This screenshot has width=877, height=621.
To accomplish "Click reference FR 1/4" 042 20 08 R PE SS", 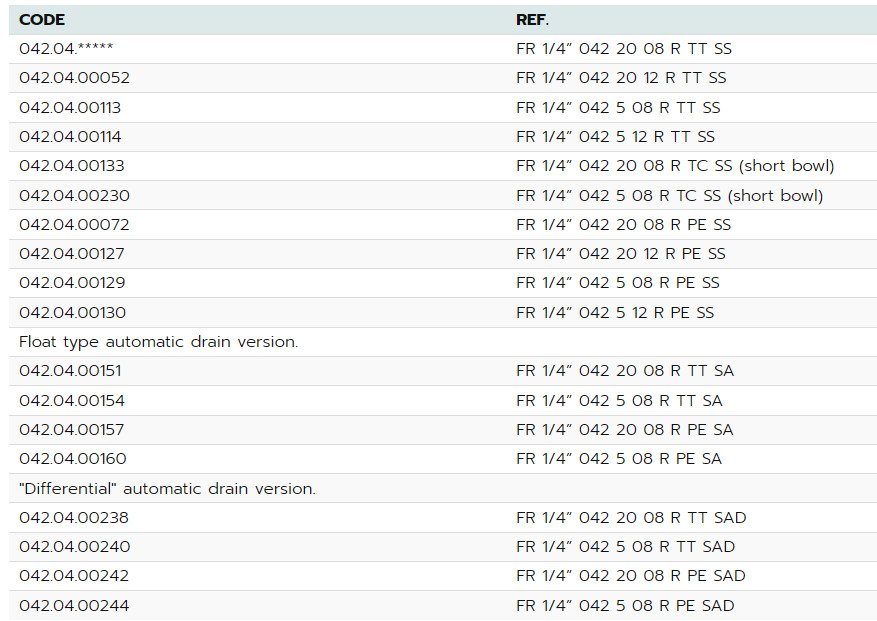I will point(623,224).
